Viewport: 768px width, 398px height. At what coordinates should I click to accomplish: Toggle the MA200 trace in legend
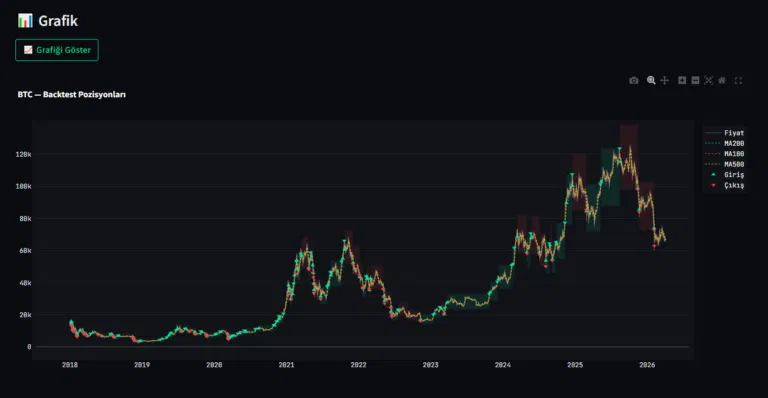click(x=725, y=143)
